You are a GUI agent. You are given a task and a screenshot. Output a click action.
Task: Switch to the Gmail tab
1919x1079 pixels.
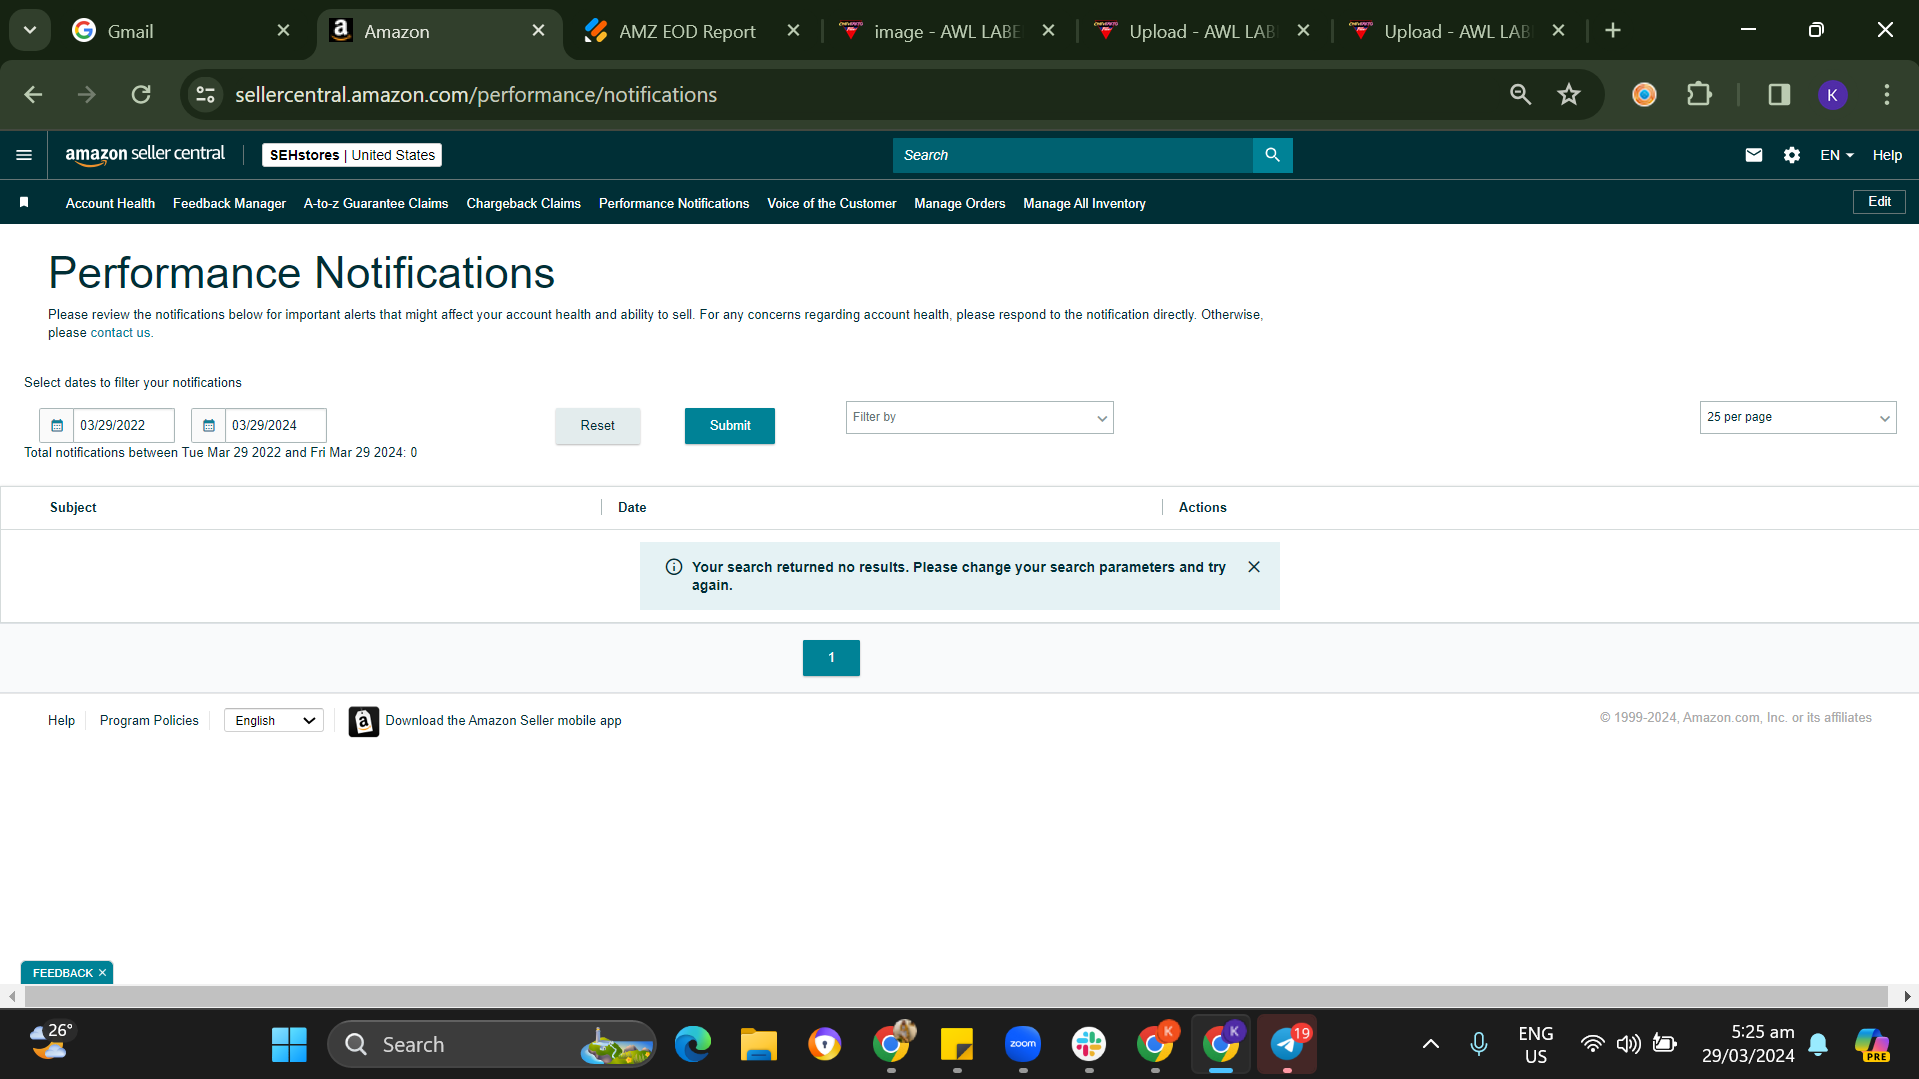click(x=180, y=31)
